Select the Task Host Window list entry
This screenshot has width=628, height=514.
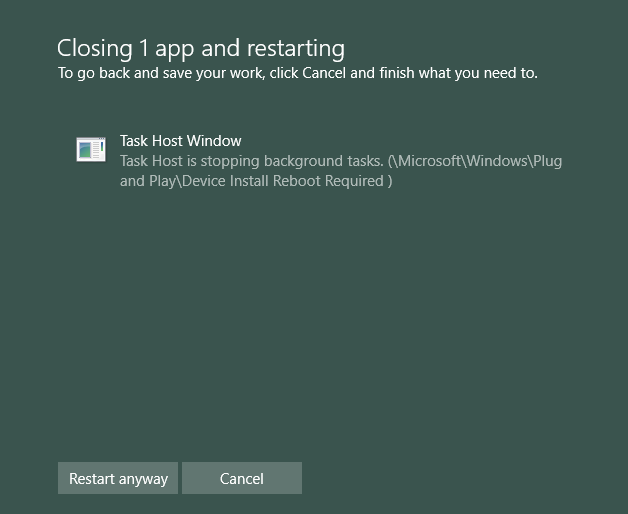pos(319,161)
